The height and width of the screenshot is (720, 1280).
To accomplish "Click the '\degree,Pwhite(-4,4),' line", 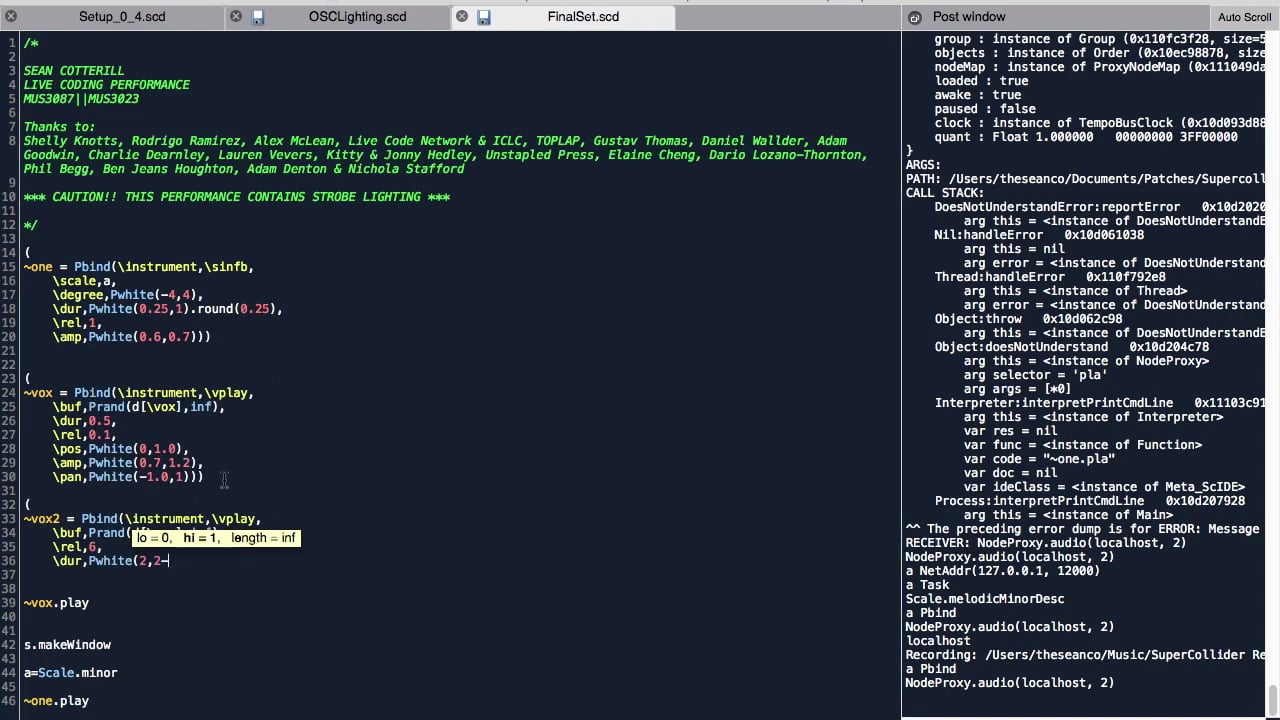I will (x=128, y=295).
